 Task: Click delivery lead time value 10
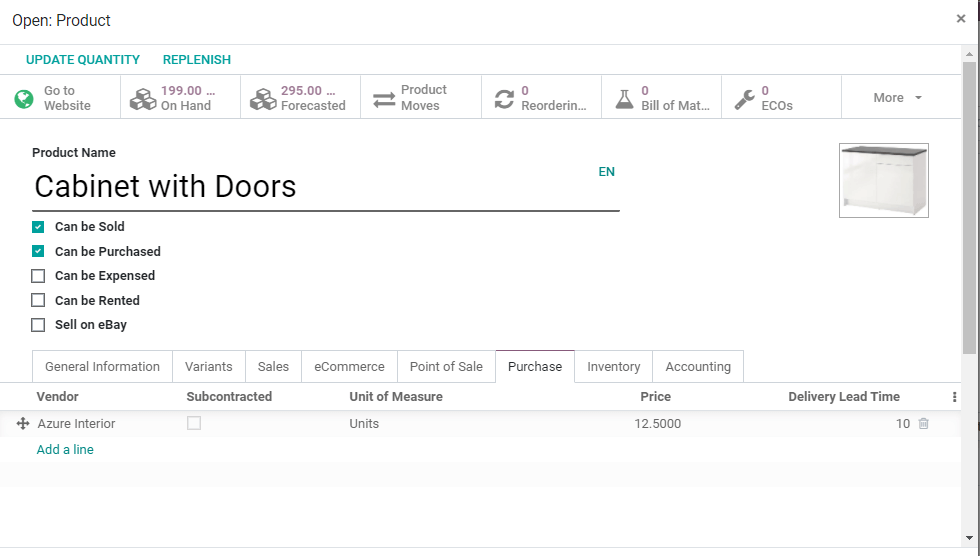(902, 424)
